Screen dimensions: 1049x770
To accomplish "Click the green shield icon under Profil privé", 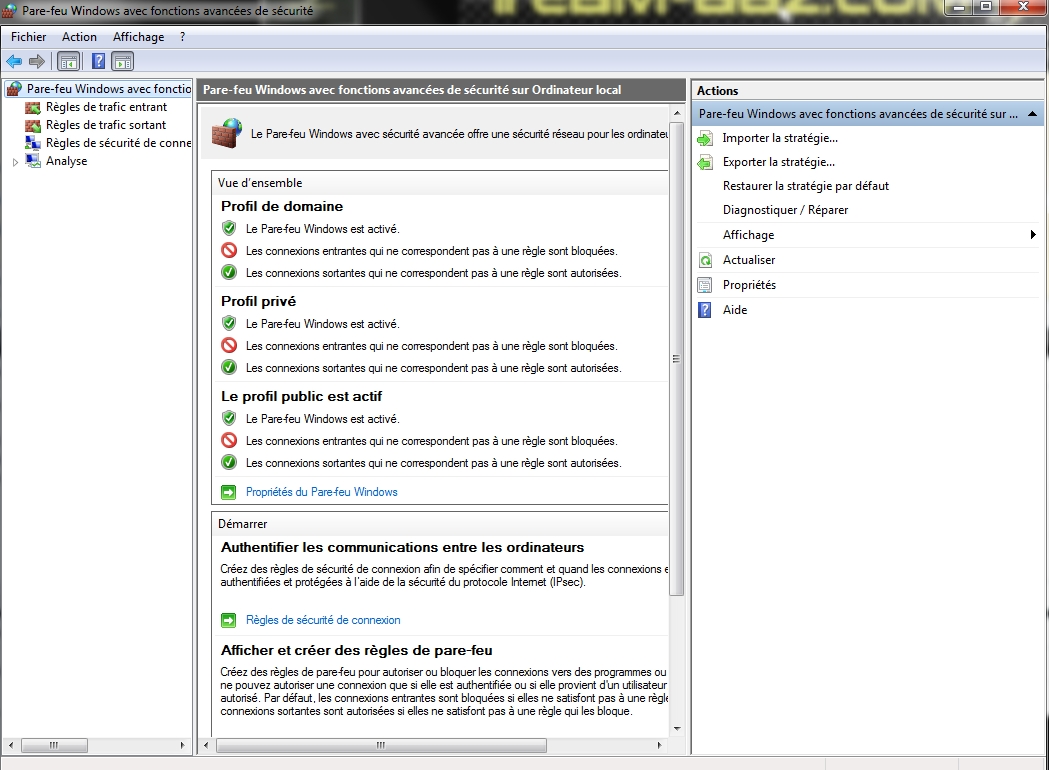I will 229,323.
